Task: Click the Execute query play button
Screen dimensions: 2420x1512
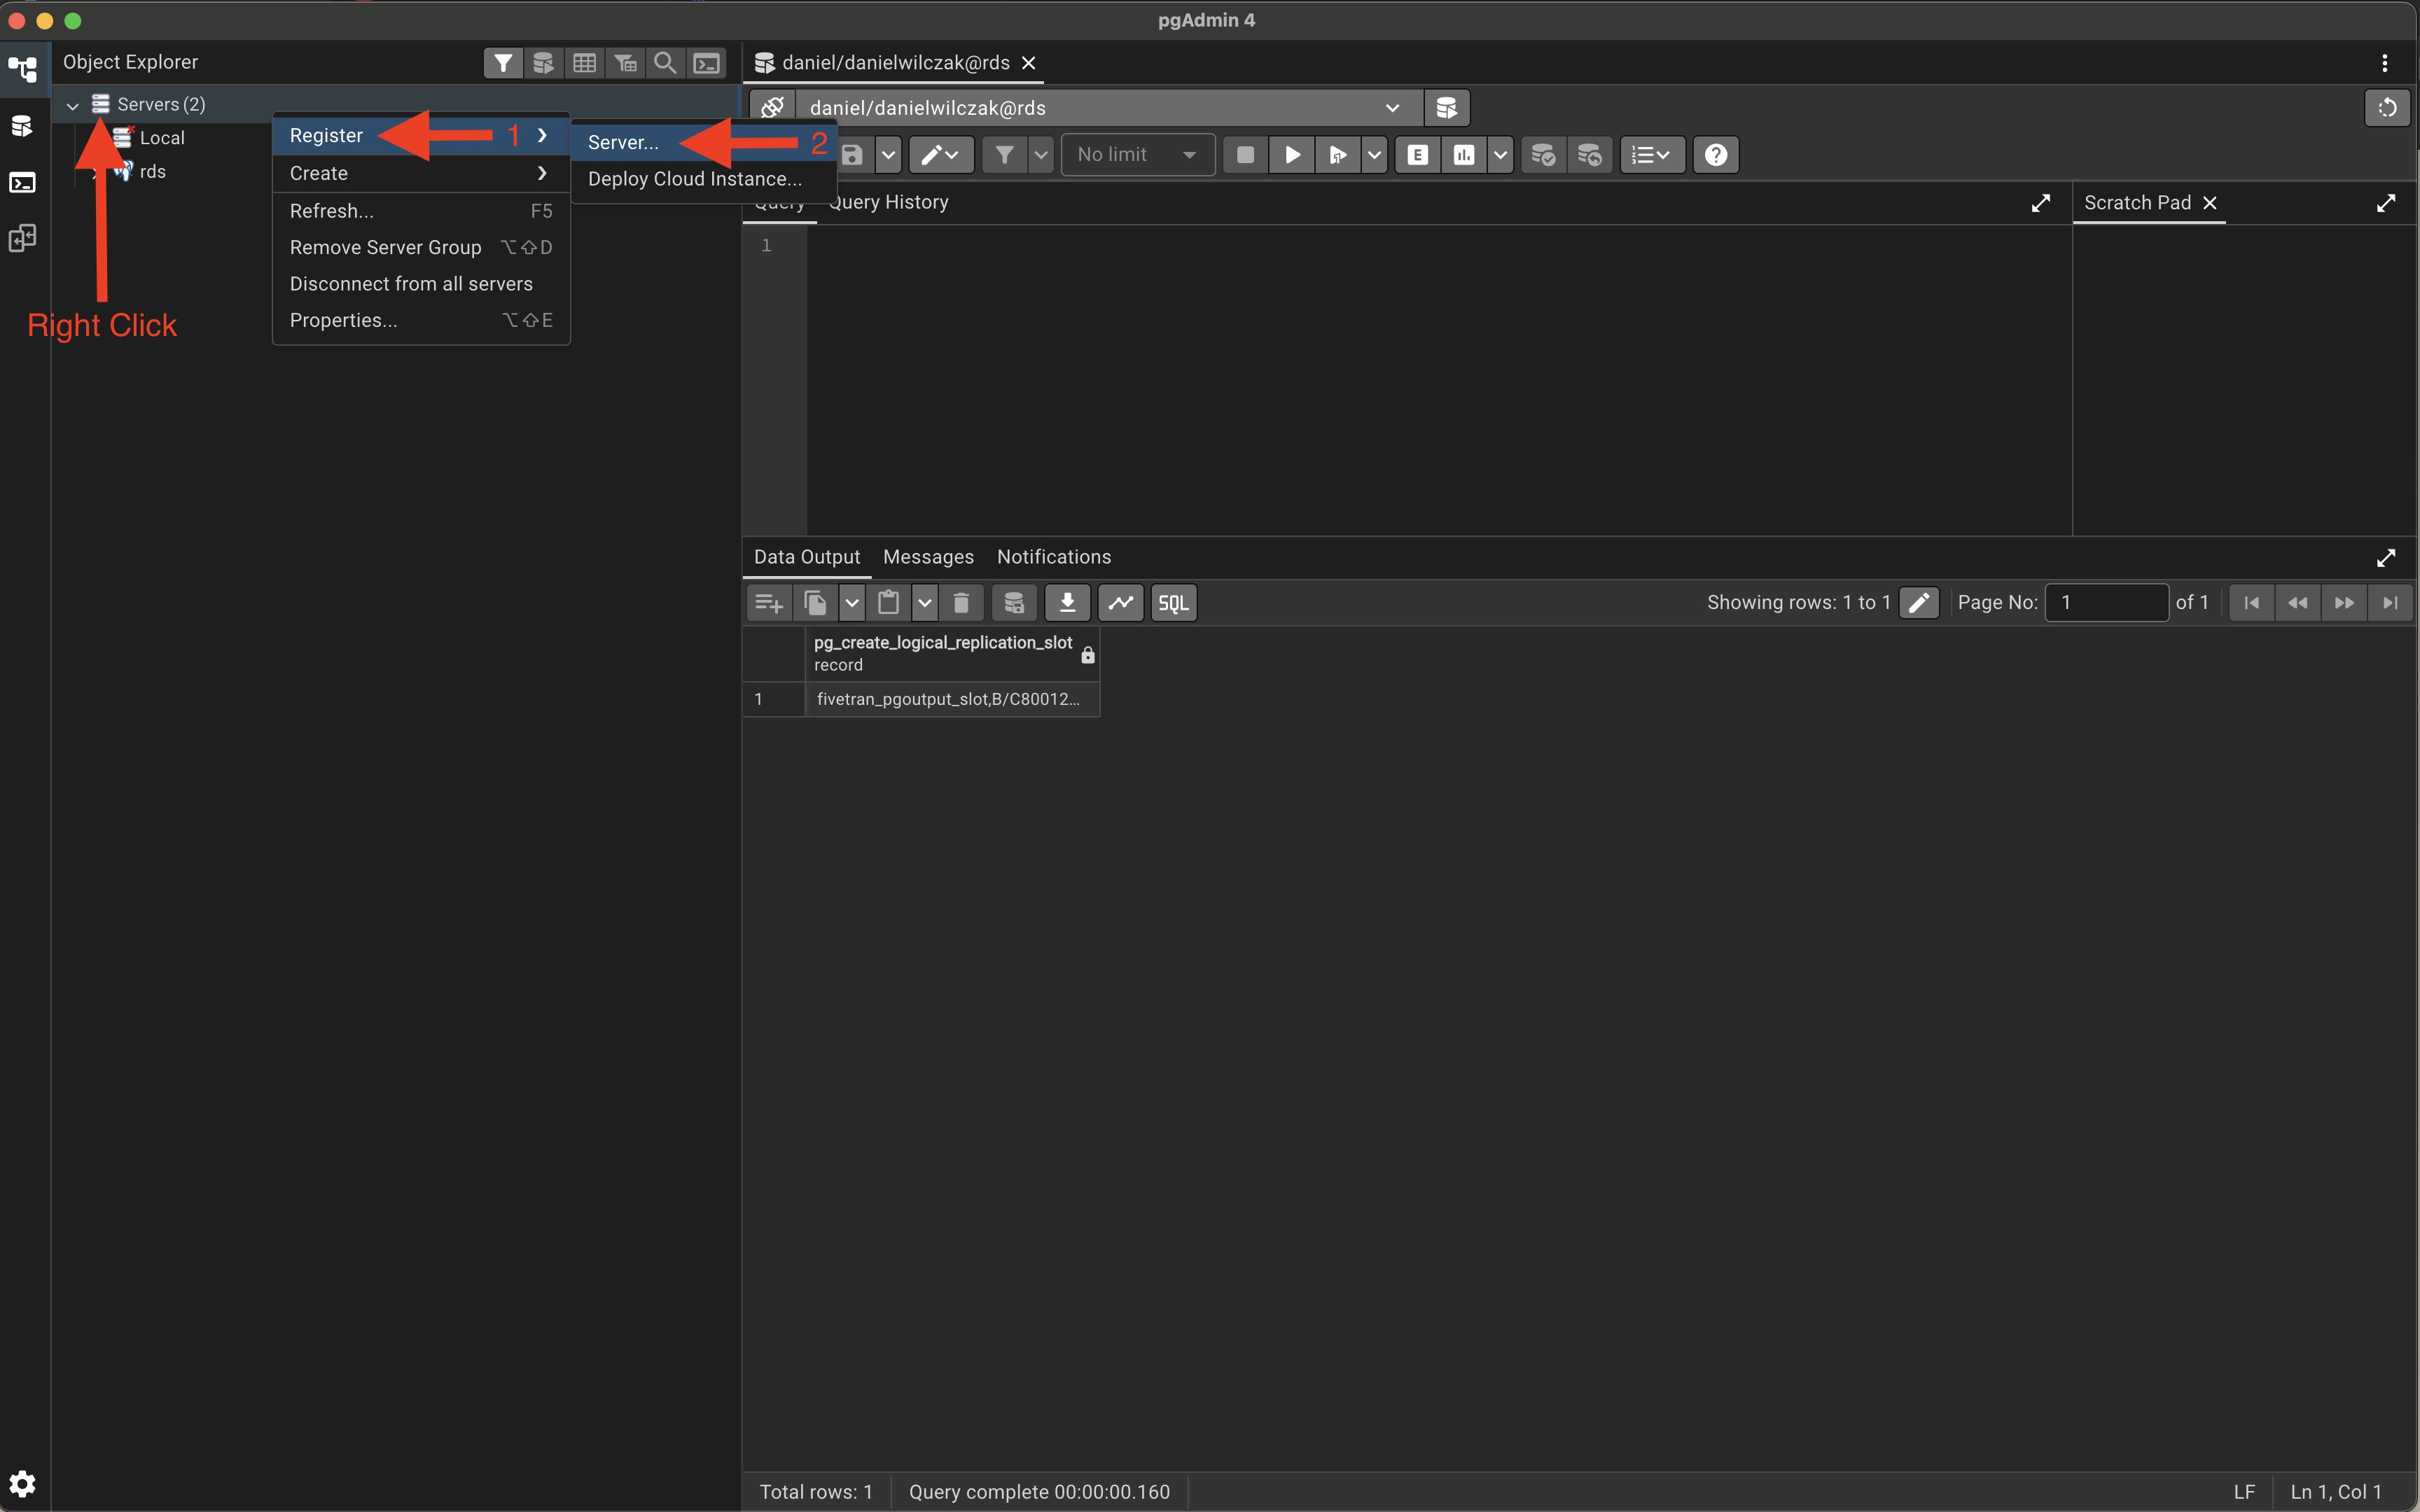Action: [1292, 155]
